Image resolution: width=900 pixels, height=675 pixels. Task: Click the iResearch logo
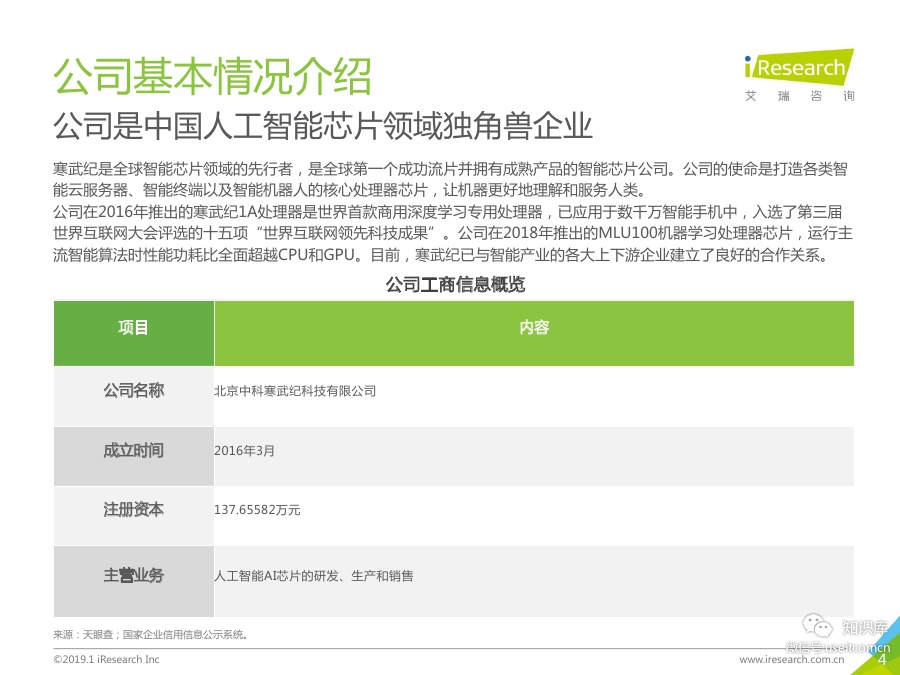[x=798, y=67]
